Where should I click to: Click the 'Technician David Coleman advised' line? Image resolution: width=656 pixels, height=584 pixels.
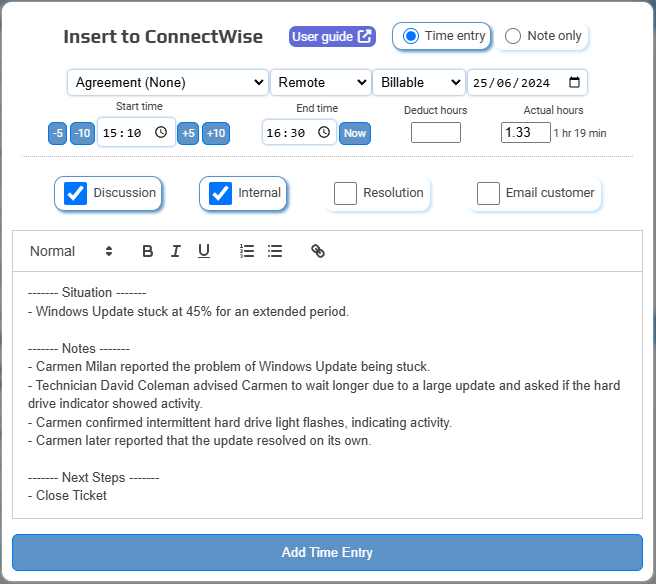324,394
